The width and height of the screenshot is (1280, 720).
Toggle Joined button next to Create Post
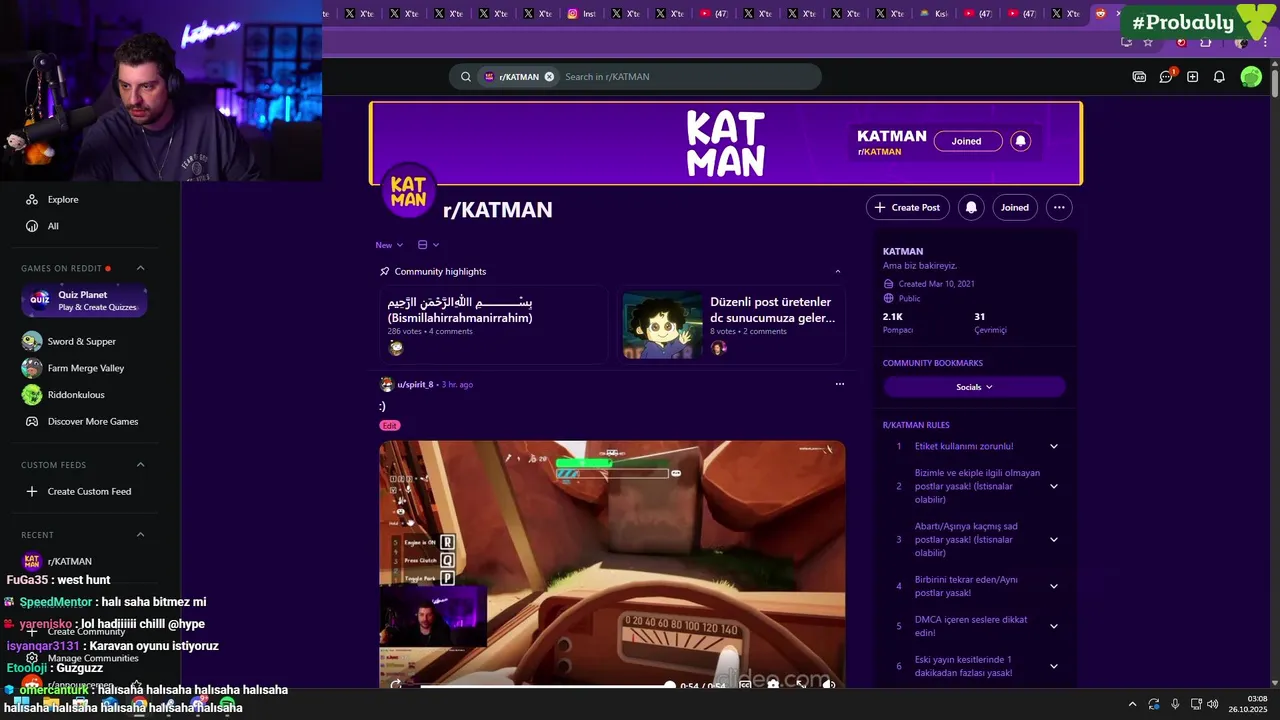1015,207
